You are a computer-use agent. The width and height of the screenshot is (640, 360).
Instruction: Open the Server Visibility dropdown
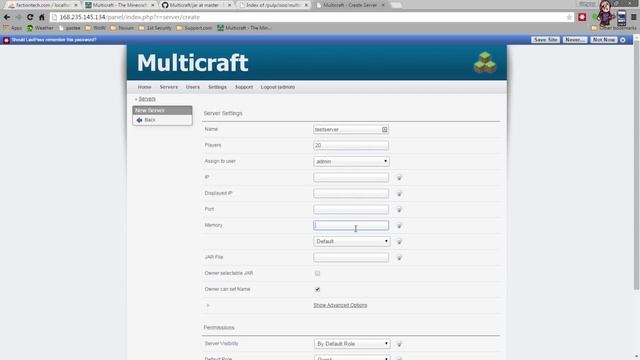click(x=352, y=344)
